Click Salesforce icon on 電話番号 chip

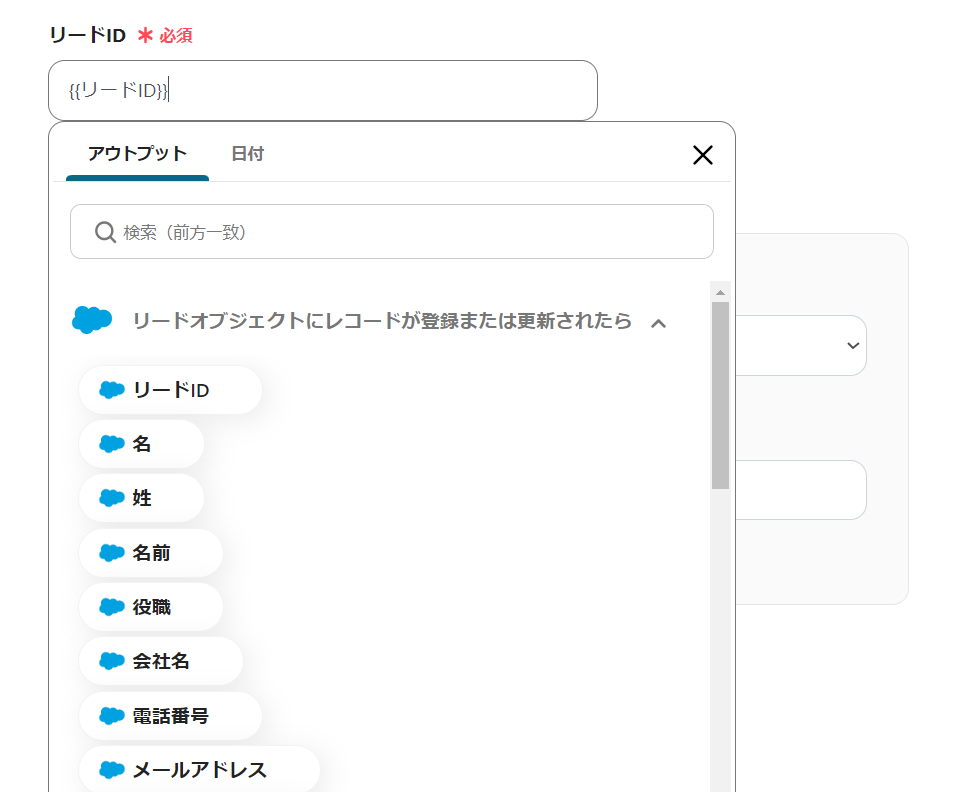click(112, 716)
